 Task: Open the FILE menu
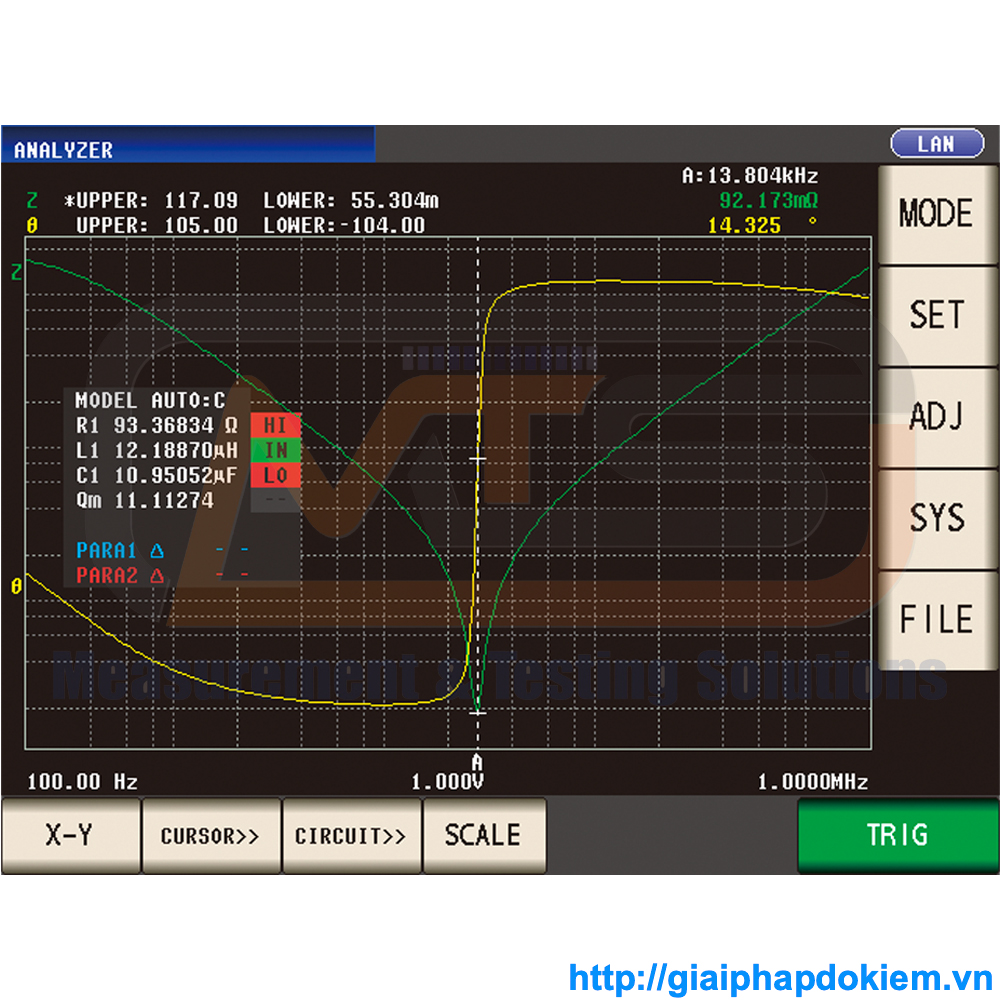[936, 619]
